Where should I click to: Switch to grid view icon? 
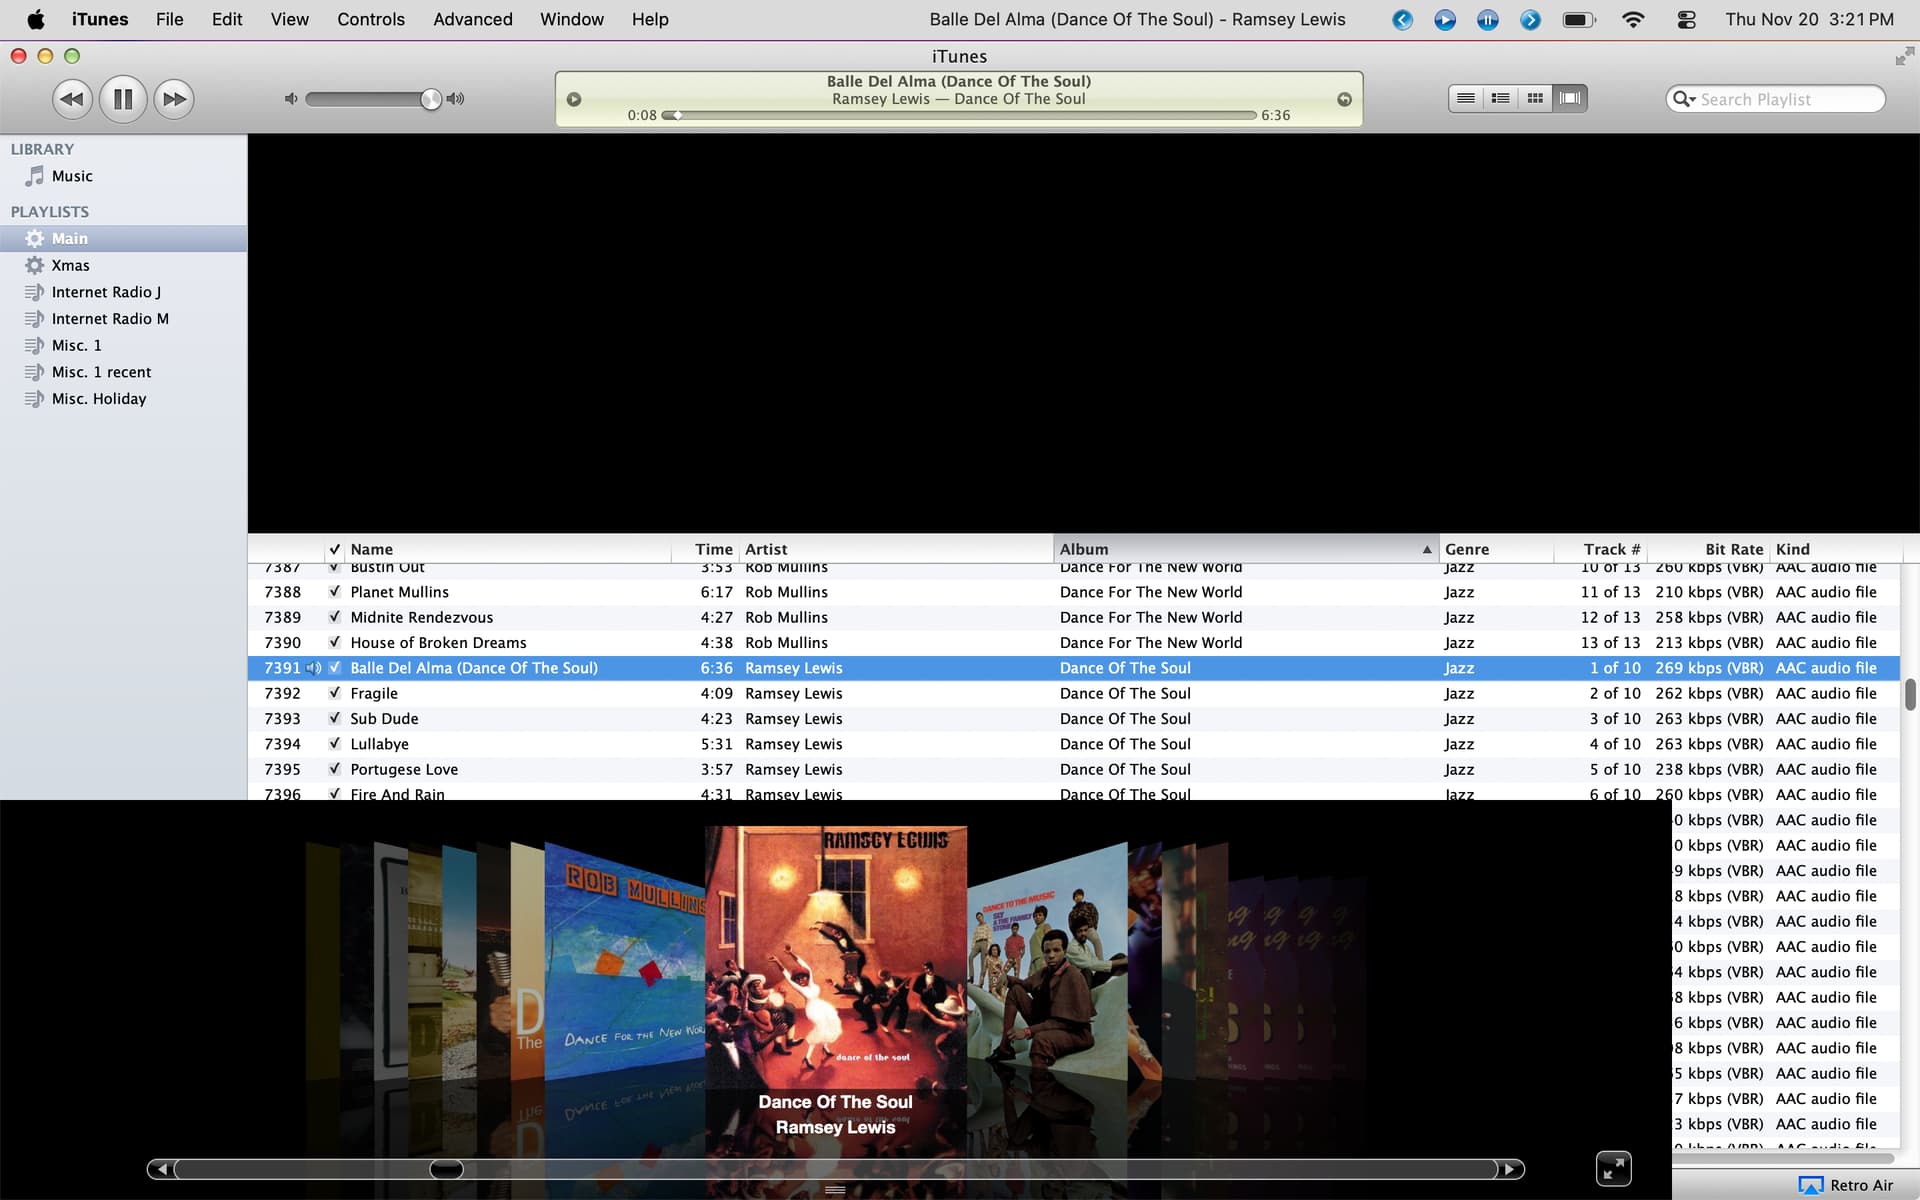coord(1535,98)
